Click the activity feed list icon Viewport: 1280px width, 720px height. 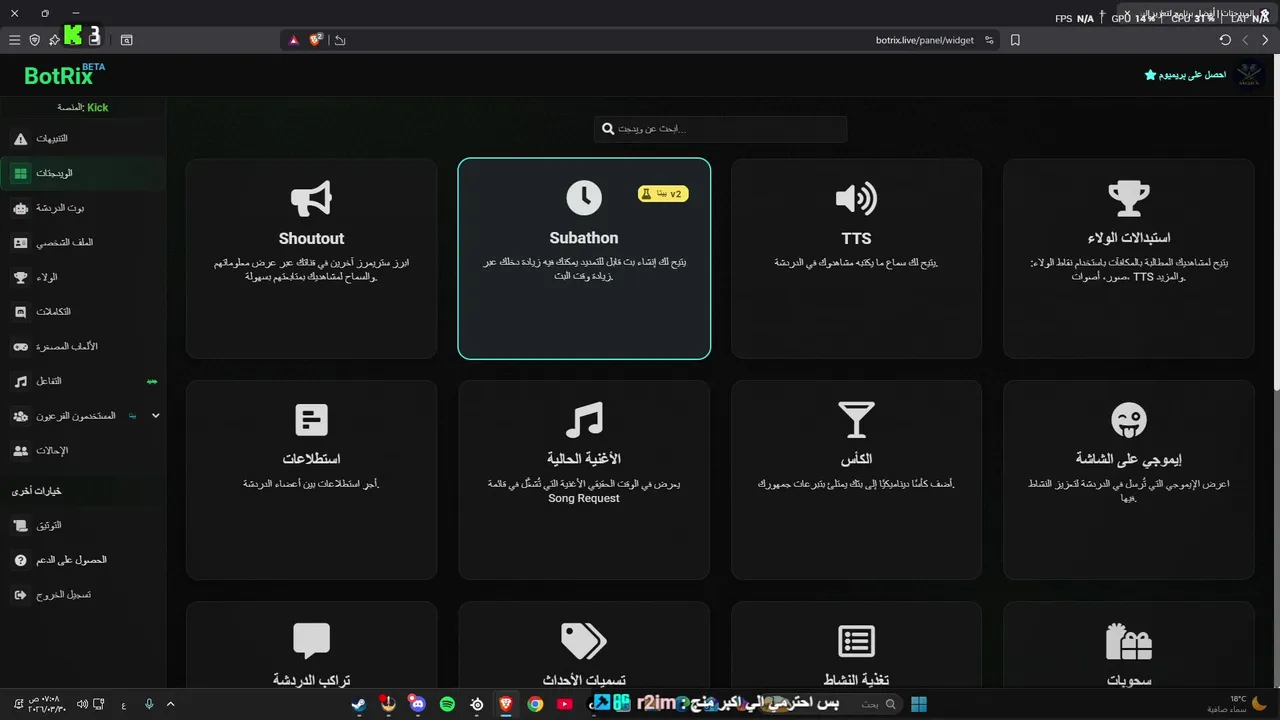[856, 641]
